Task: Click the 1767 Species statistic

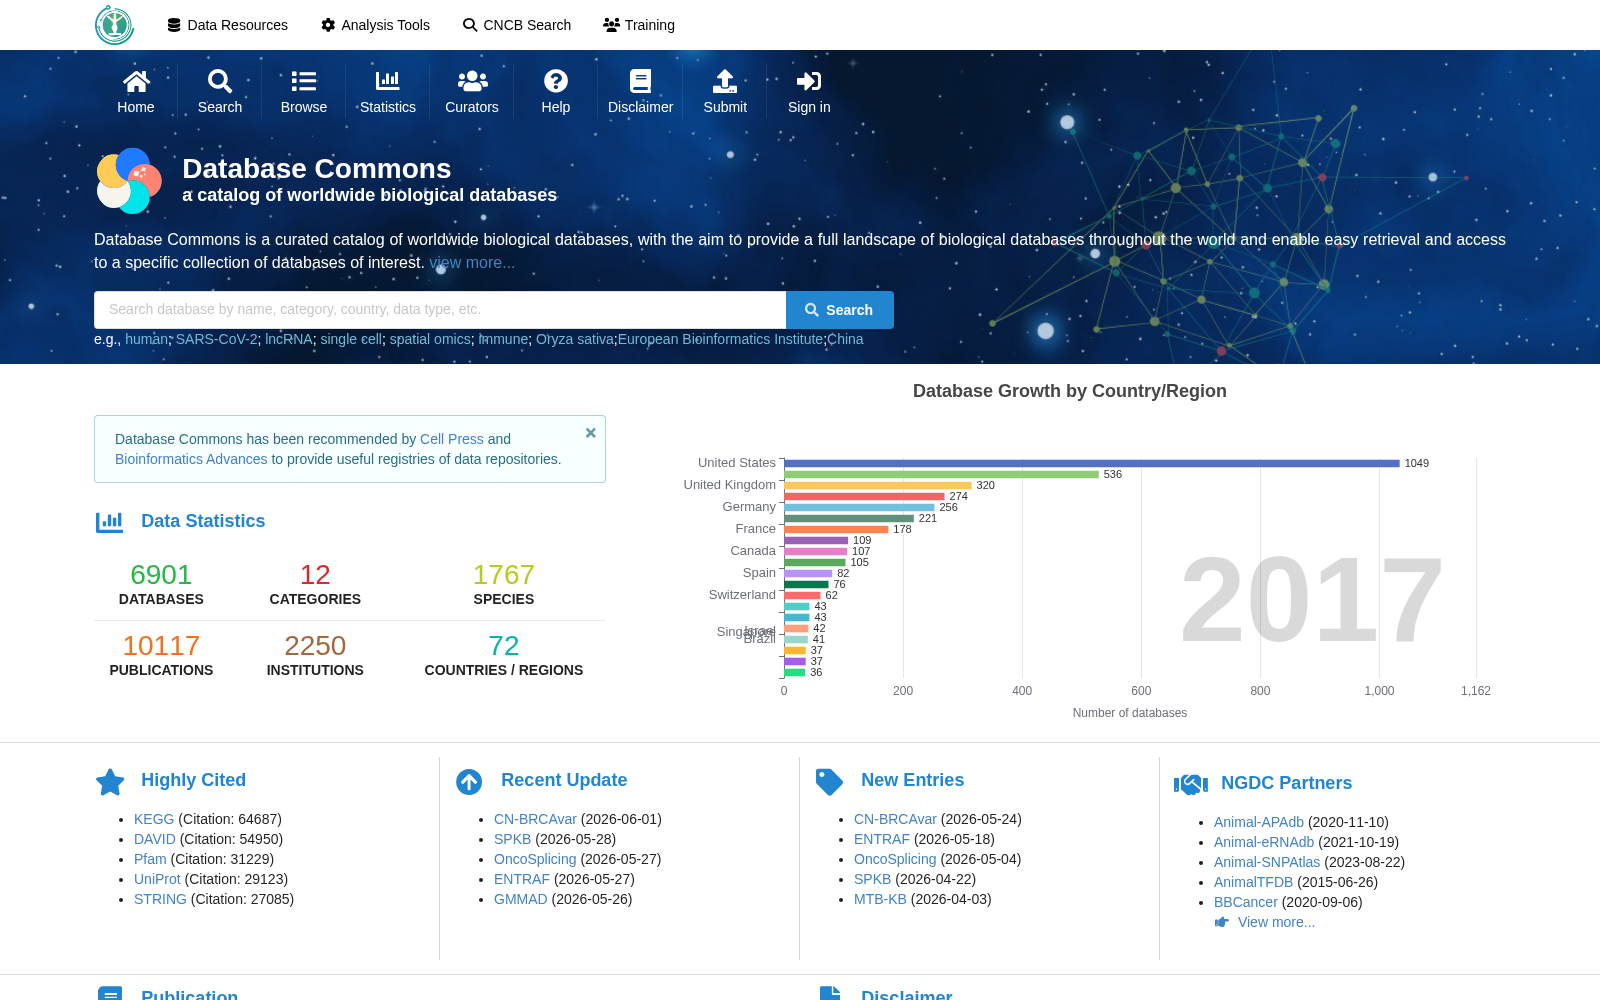Action: pyautogui.click(x=504, y=585)
